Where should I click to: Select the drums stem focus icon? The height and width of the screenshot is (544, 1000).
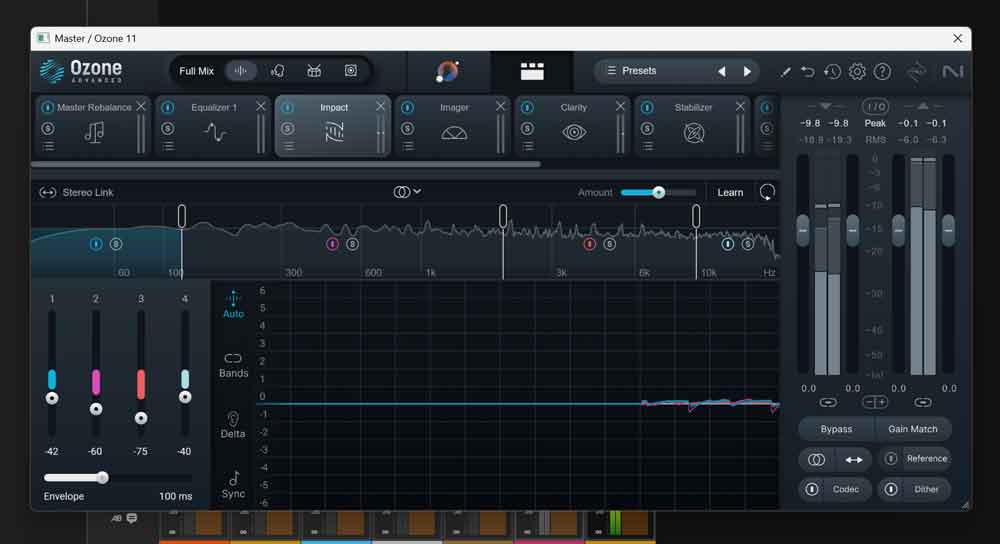point(314,71)
